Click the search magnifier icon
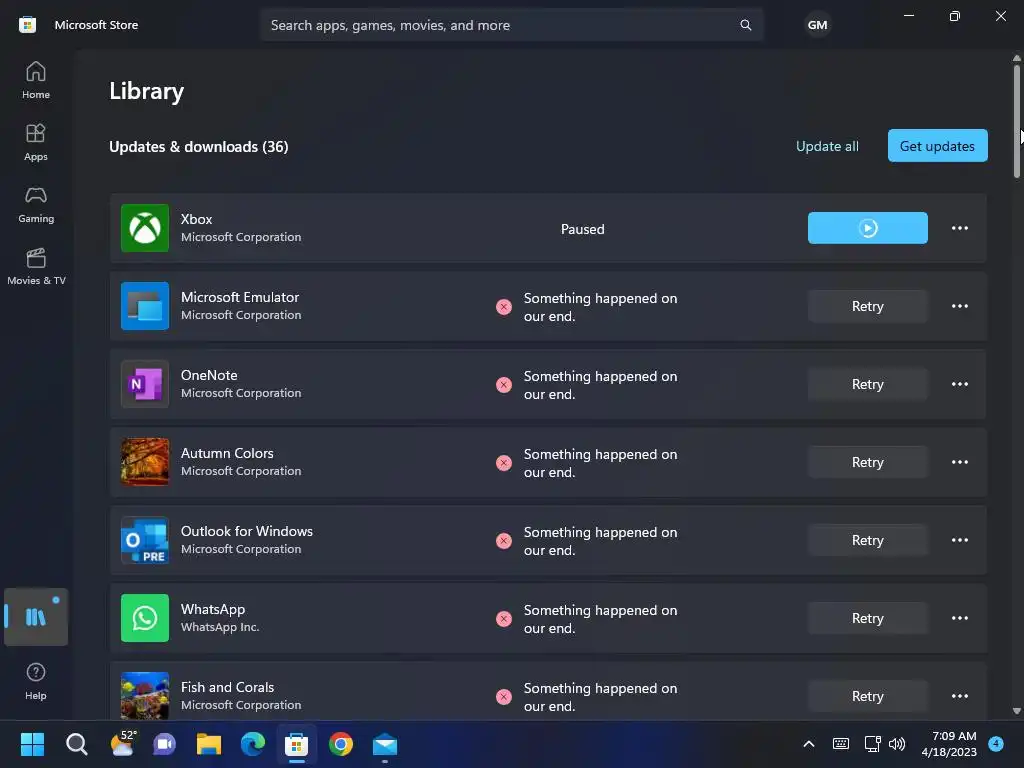 click(x=746, y=25)
